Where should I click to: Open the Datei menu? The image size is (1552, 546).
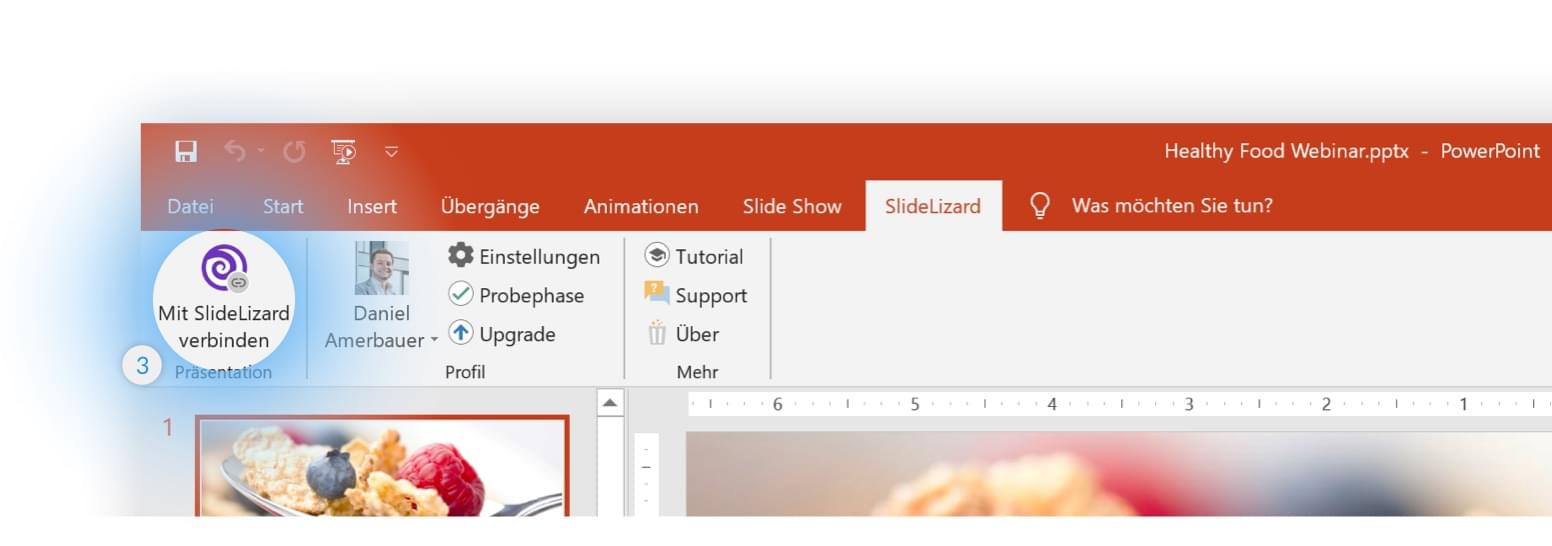(190, 206)
